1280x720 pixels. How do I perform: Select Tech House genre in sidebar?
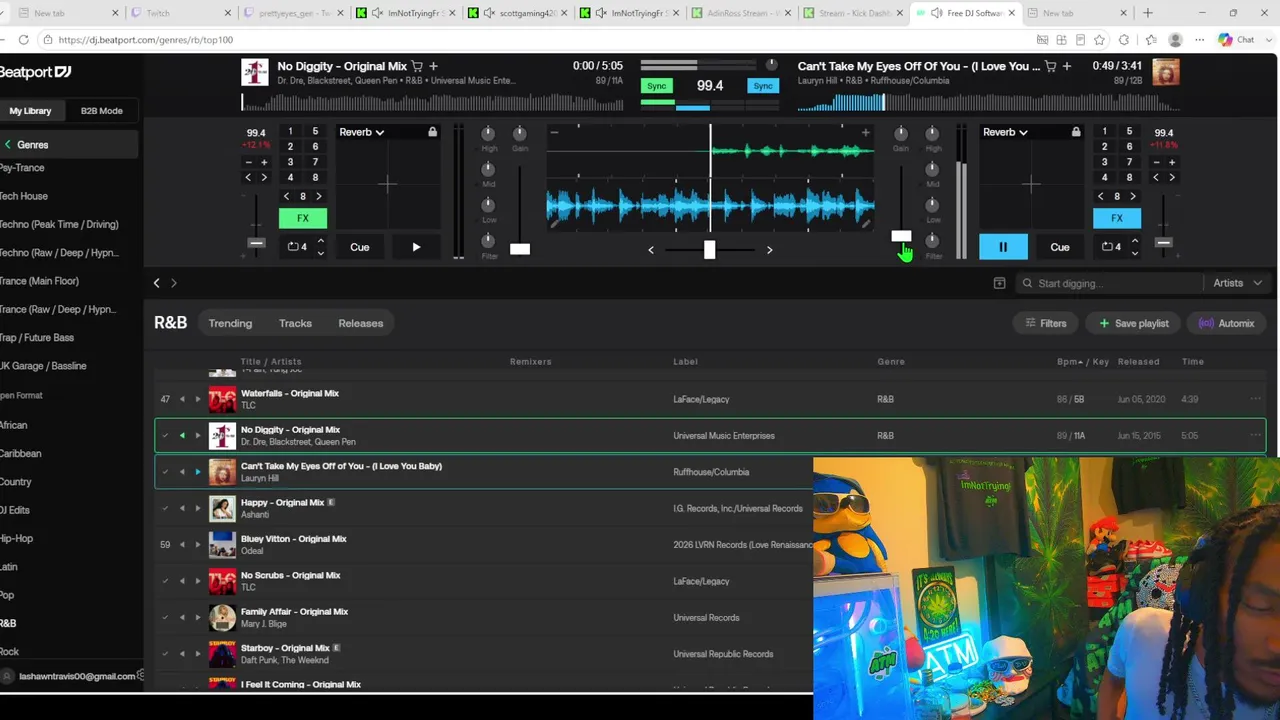(x=24, y=196)
